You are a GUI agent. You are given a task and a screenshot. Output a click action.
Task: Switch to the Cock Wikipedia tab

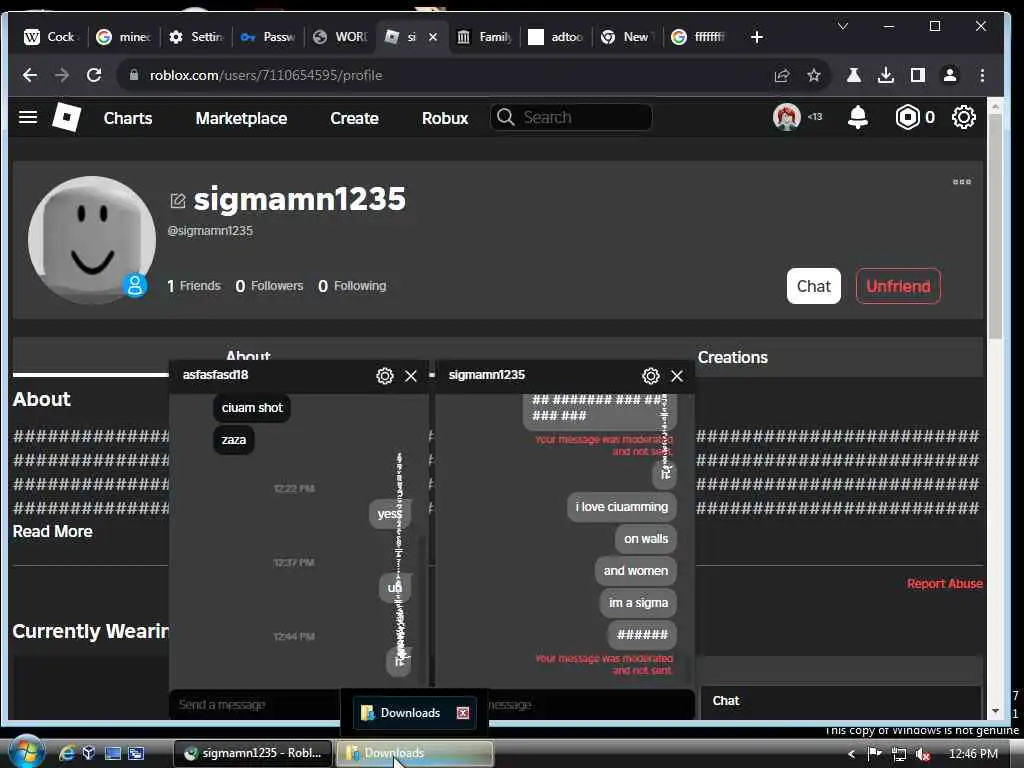[50, 37]
